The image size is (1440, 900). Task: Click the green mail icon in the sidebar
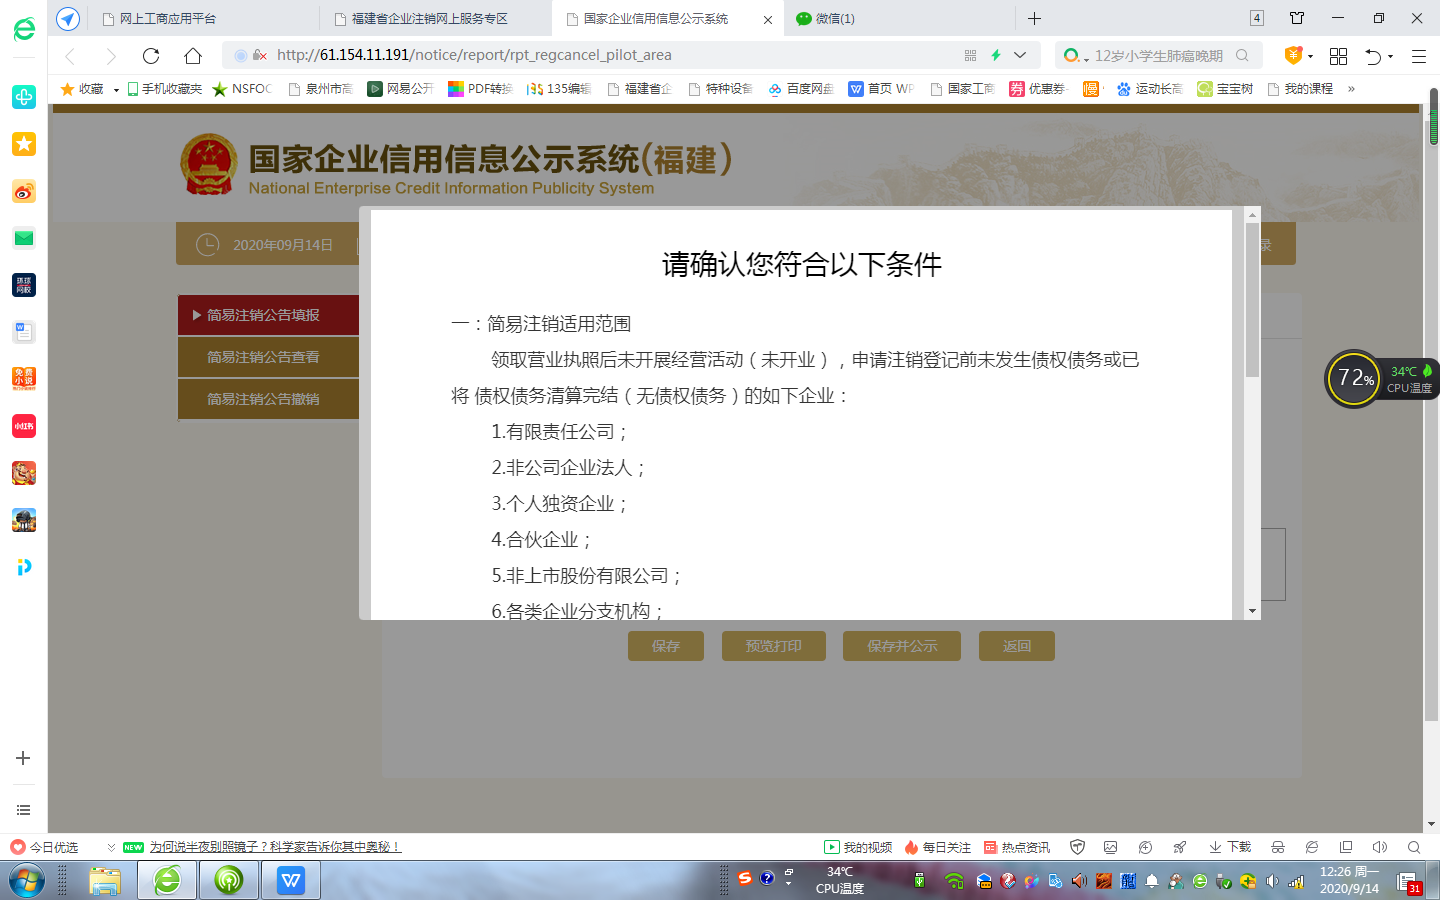pyautogui.click(x=24, y=238)
